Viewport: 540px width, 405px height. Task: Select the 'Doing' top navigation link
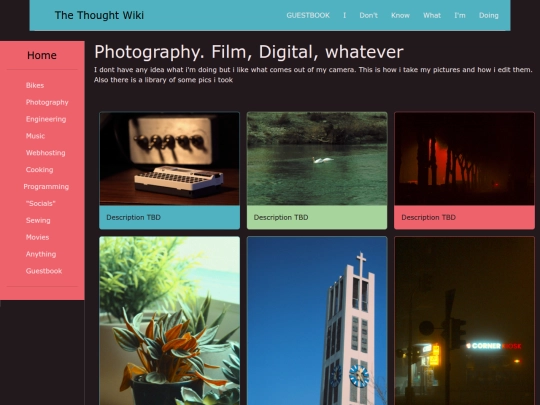(x=489, y=15)
